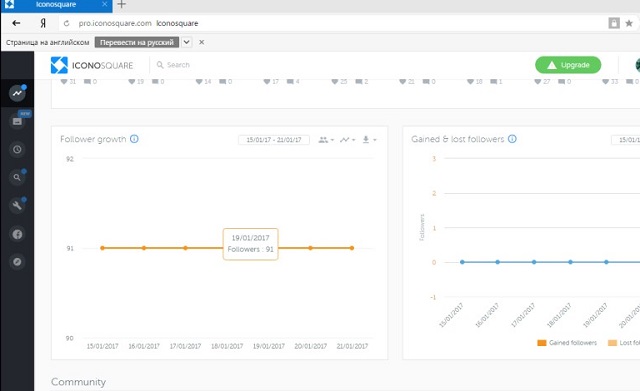The image size is (640, 391).
Task: Click the x-axis label 18/01/2017 on Follower growth
Action: pos(227,346)
